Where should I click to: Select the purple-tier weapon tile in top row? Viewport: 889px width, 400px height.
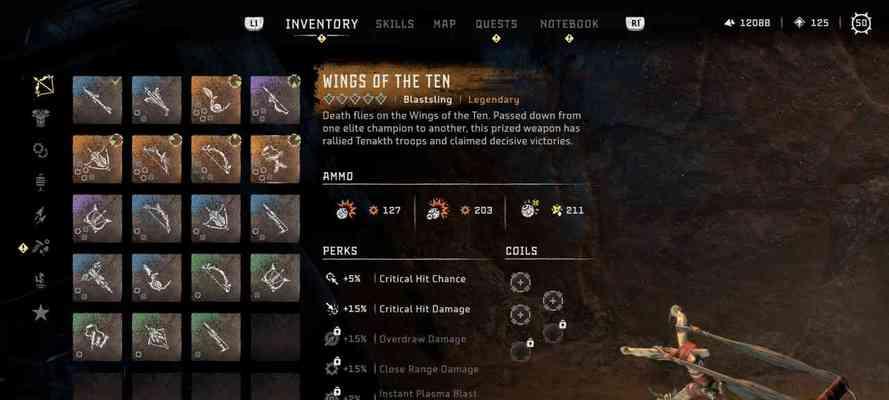pos(275,100)
